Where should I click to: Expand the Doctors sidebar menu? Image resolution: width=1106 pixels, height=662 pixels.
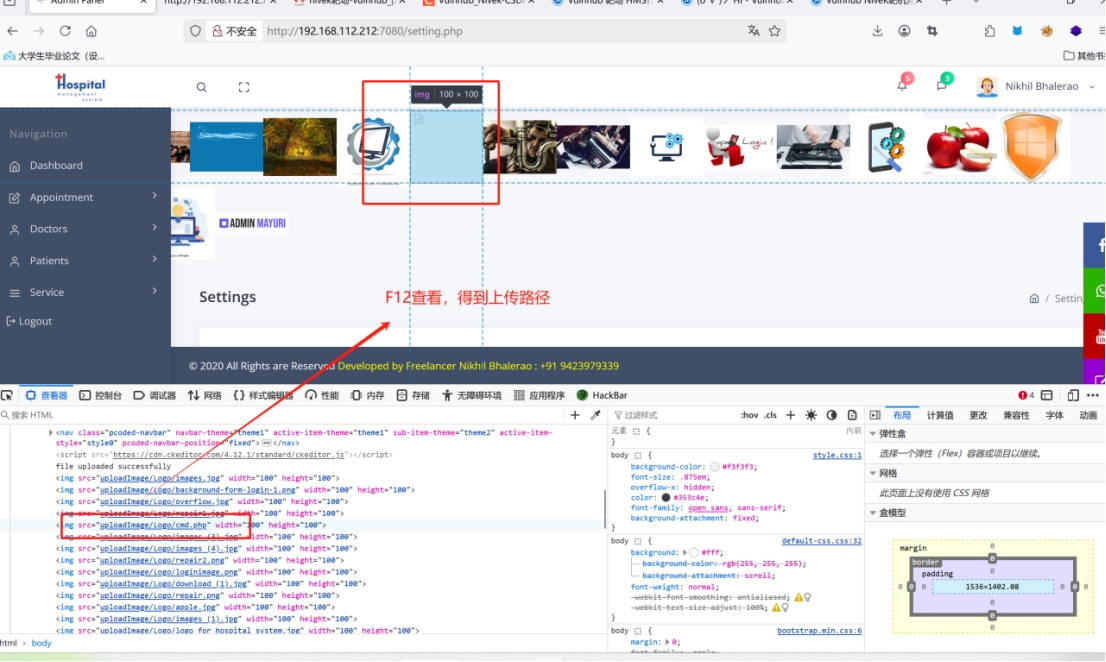point(85,229)
